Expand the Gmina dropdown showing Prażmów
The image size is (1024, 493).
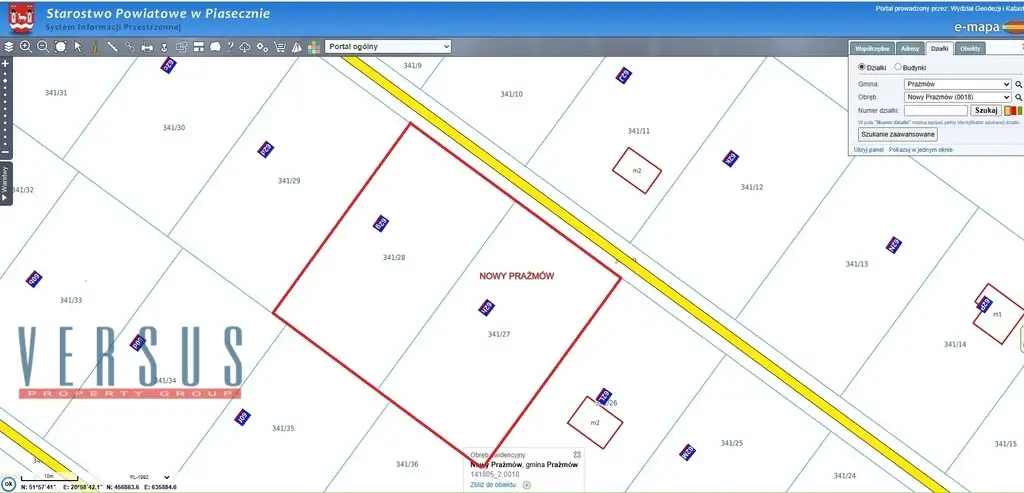(x=957, y=84)
